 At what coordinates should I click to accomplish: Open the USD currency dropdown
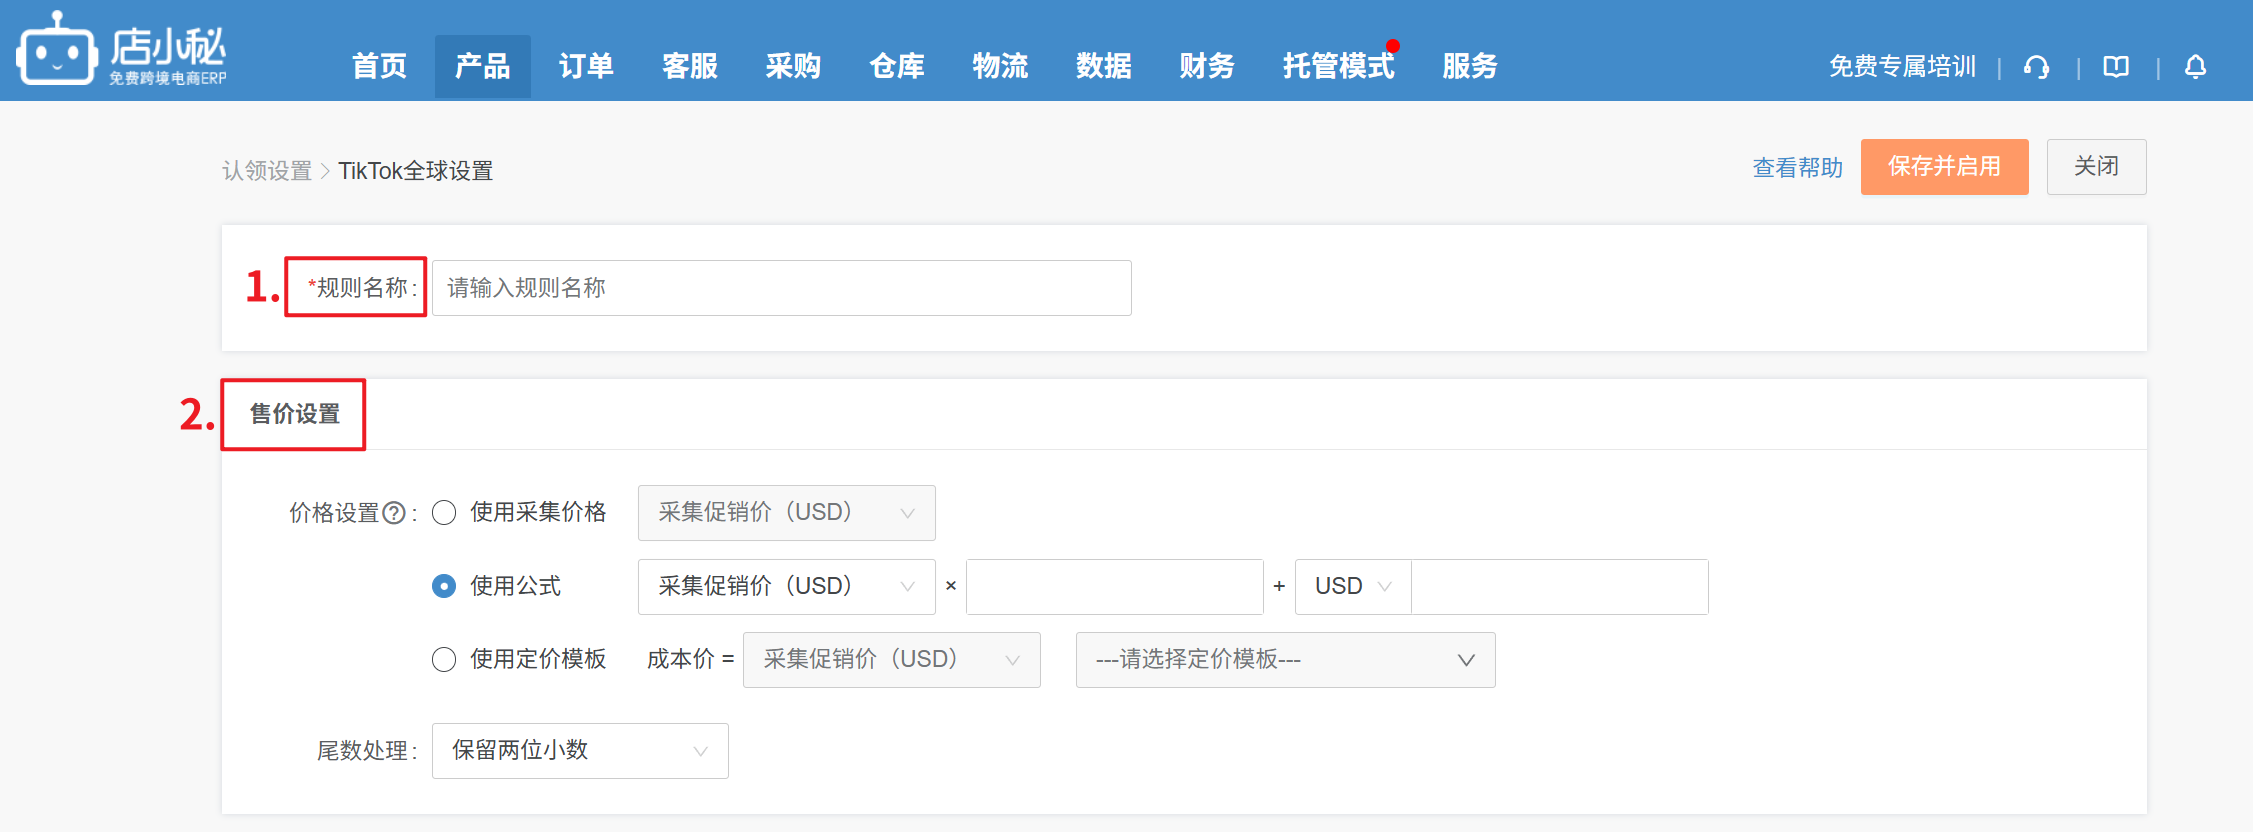tap(1352, 586)
